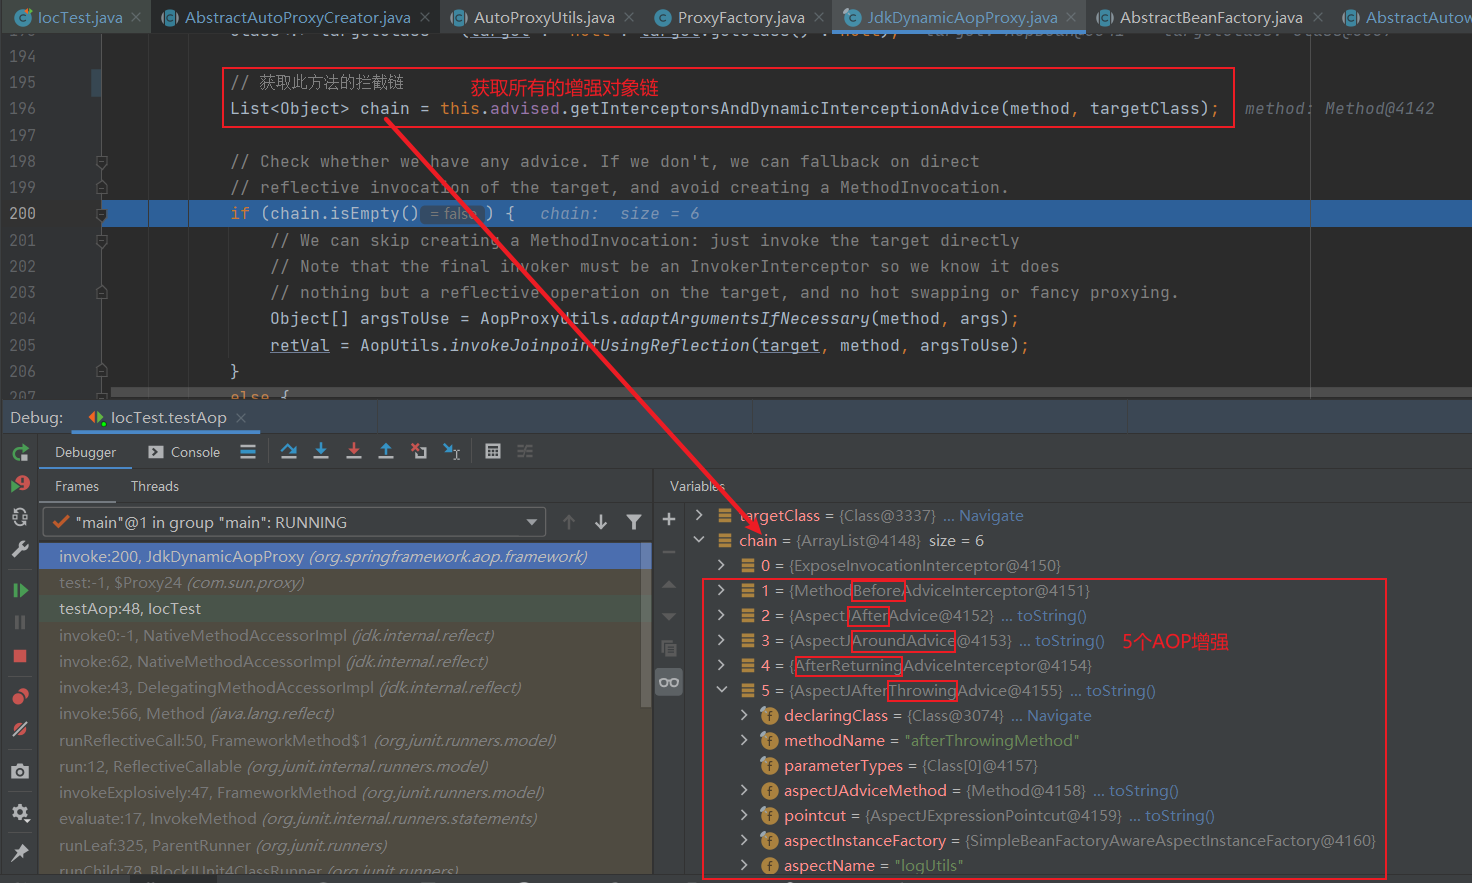This screenshot has width=1472, height=883.
Task: Toggle Mute Breakpoints icon
Action: (x=20, y=729)
